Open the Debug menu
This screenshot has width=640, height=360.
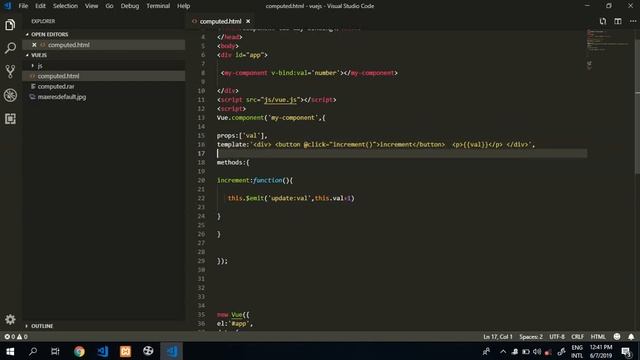pos(130,6)
